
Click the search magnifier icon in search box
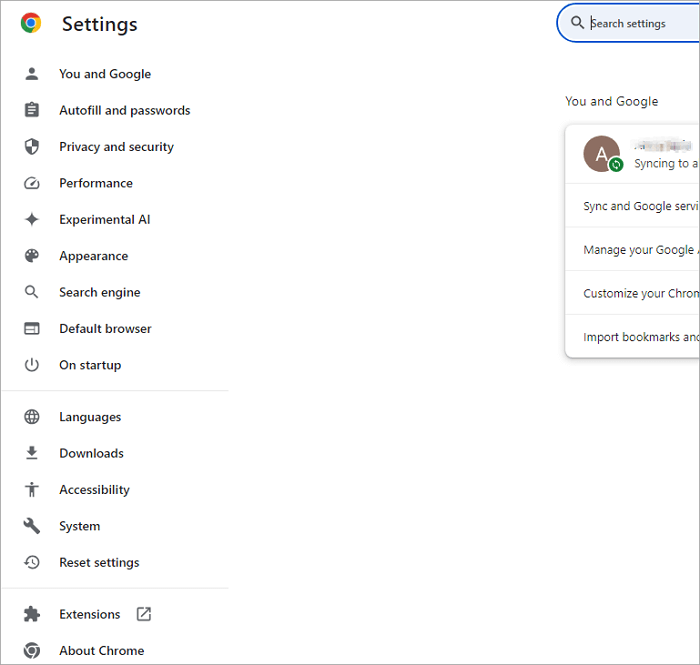(x=577, y=22)
